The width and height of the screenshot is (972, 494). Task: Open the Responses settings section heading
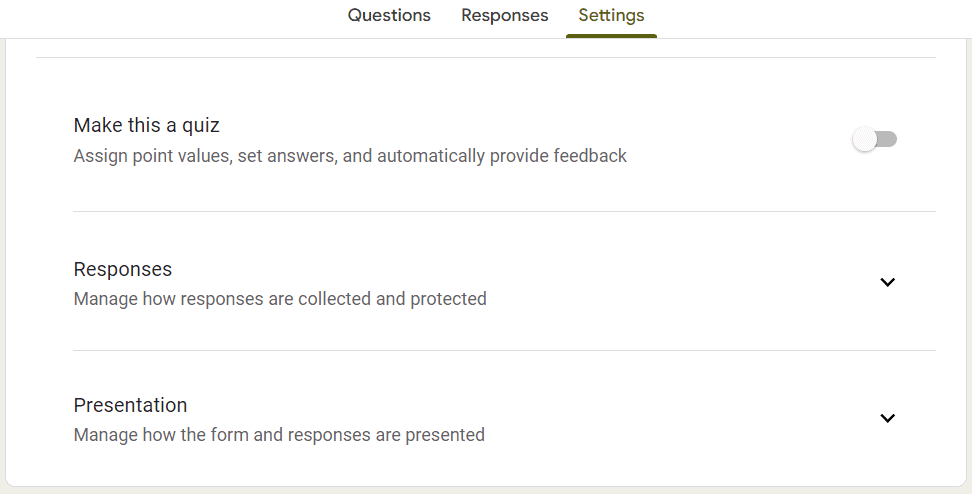(123, 269)
